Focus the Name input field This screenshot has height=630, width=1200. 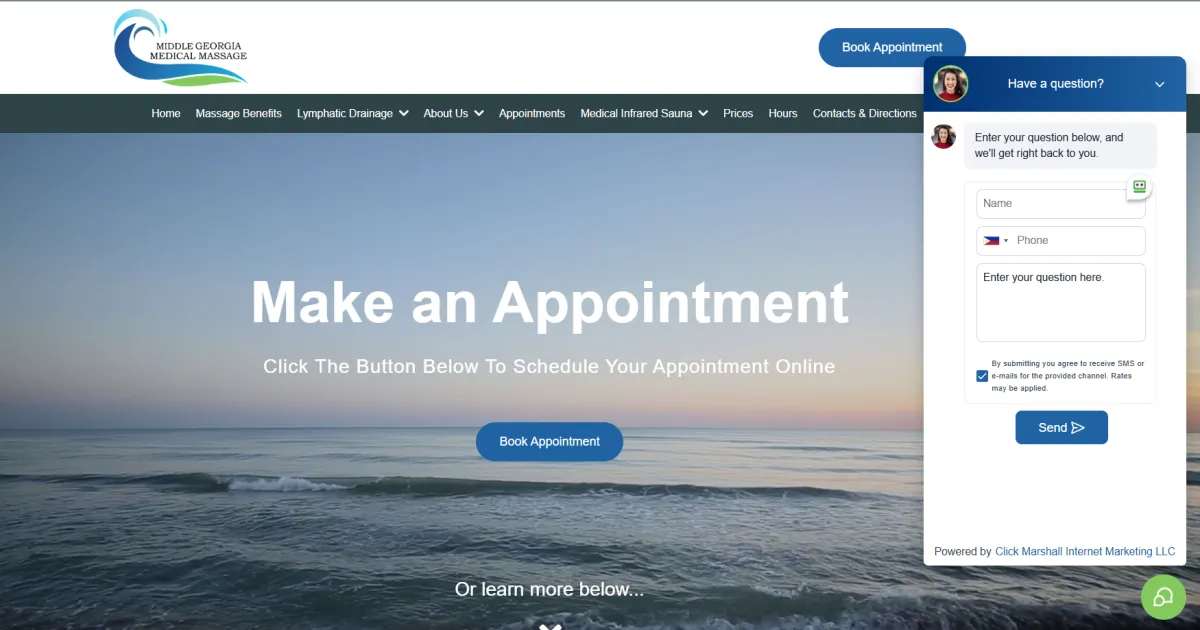point(1061,204)
